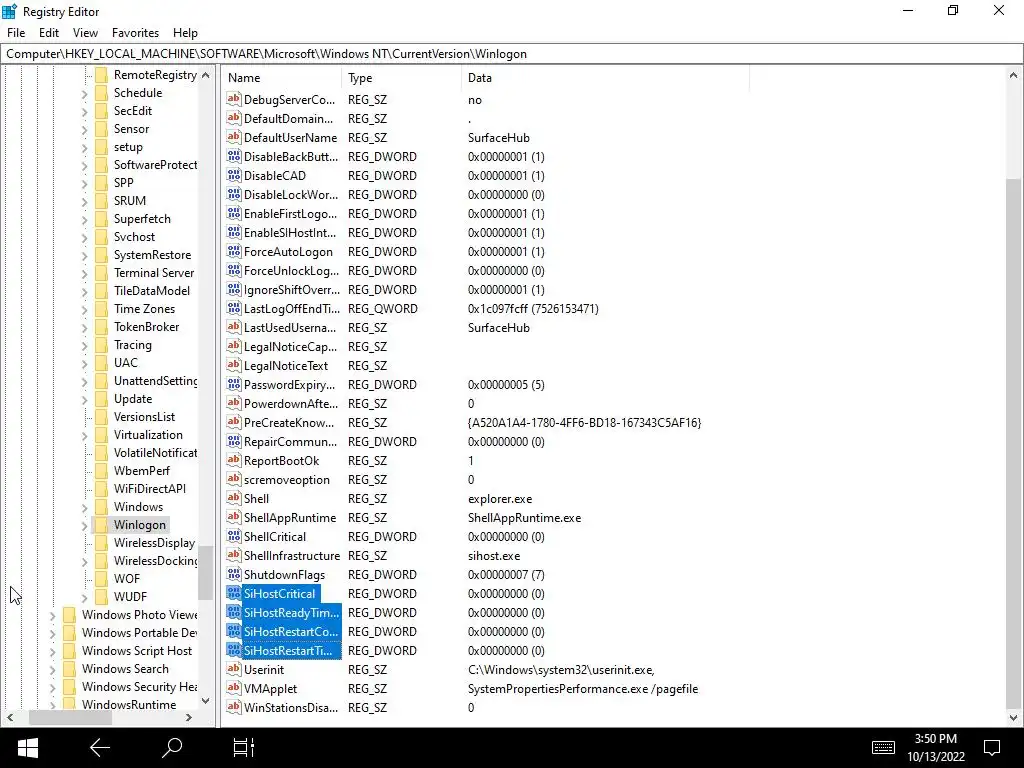Expand the Windows Search tree node

[x=52, y=669]
